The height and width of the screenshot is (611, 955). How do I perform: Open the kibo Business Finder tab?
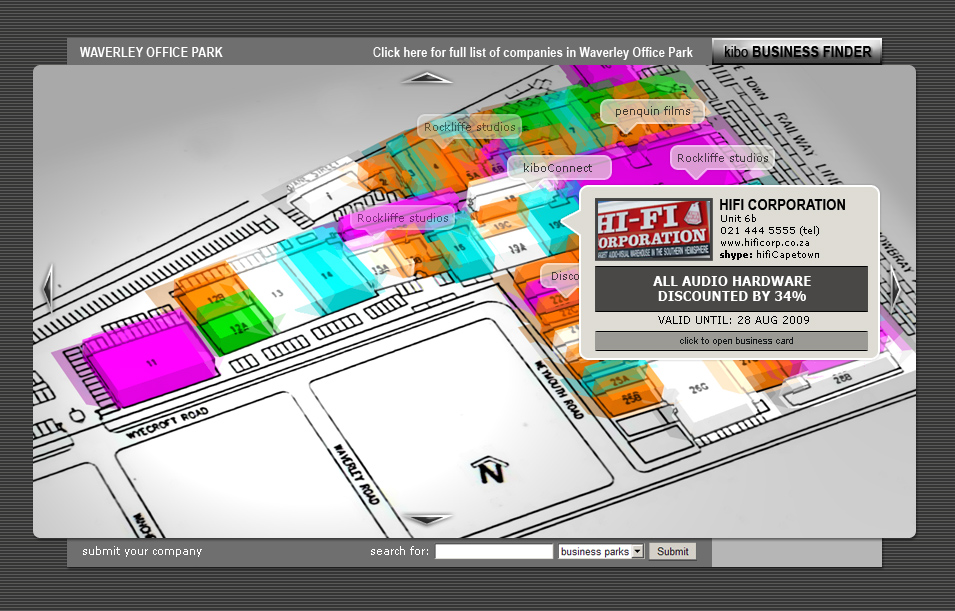coord(797,52)
